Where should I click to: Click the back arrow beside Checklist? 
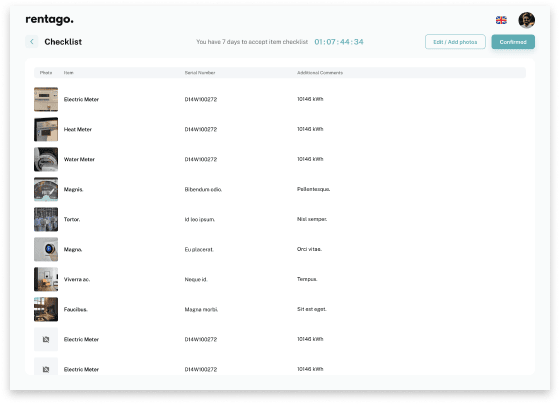point(32,42)
